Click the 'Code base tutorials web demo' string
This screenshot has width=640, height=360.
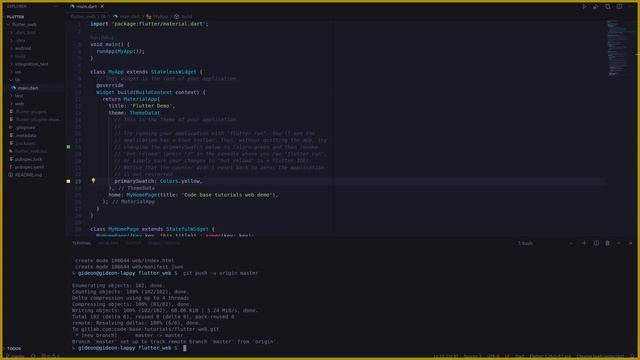(x=227, y=195)
